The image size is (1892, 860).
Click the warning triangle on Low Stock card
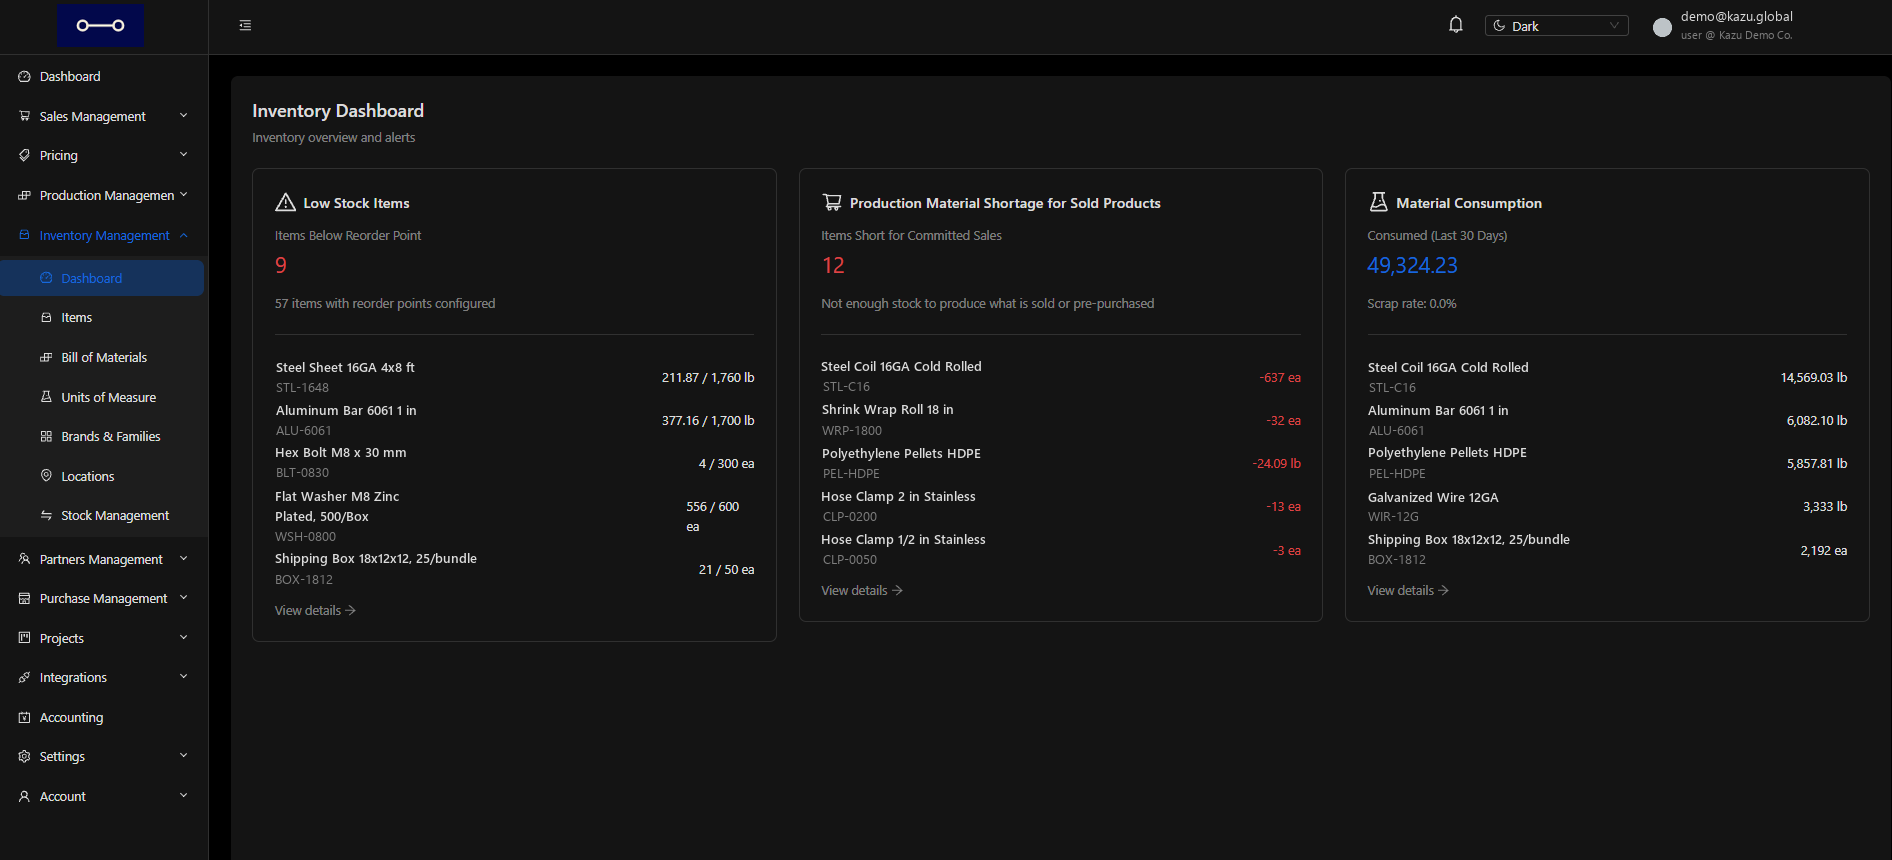285,202
